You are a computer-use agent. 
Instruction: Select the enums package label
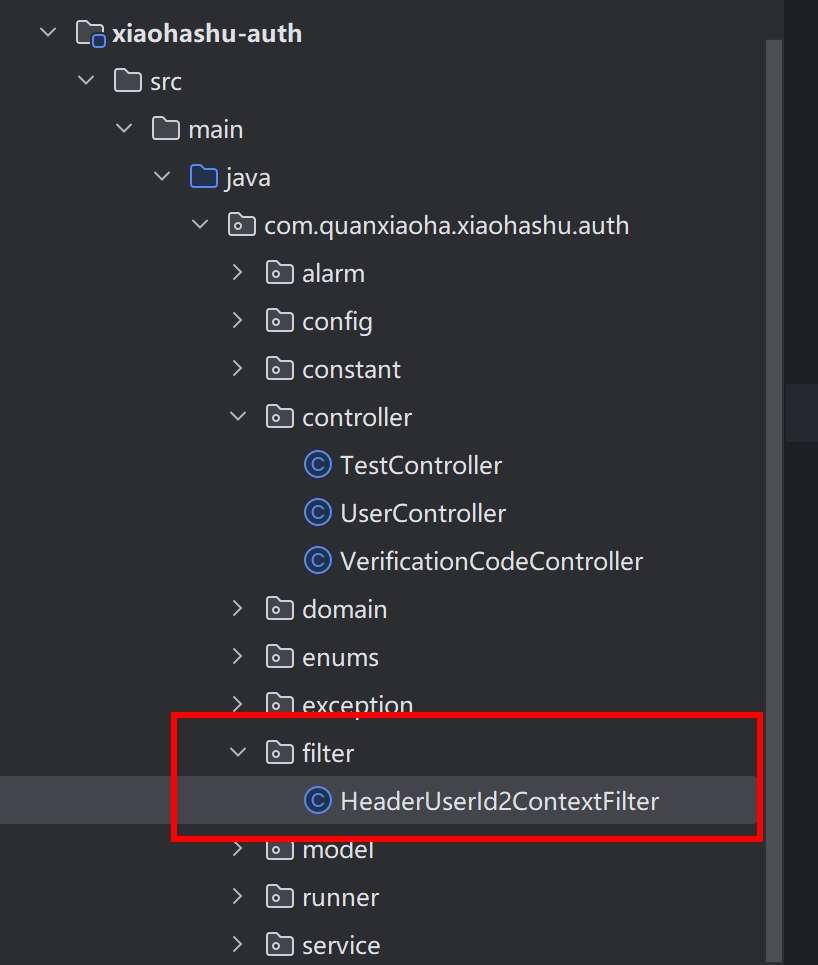point(340,657)
